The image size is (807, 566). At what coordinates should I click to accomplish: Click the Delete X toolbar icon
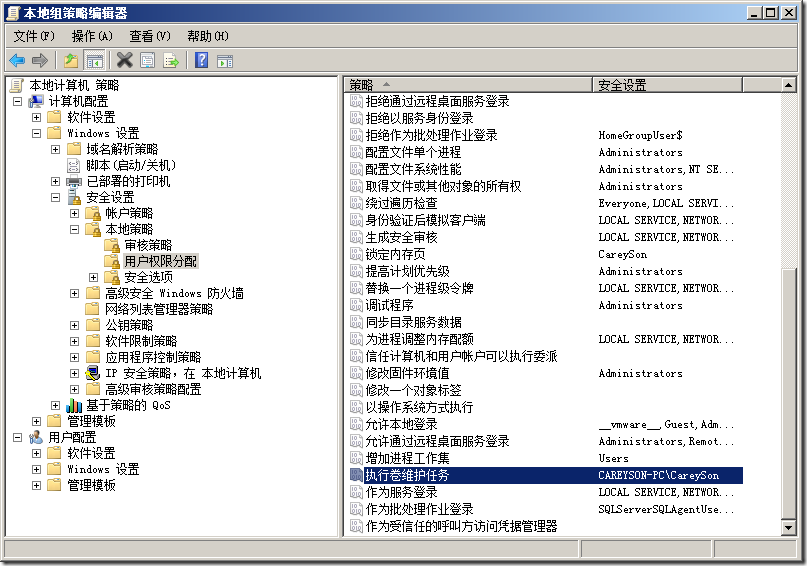coord(125,60)
